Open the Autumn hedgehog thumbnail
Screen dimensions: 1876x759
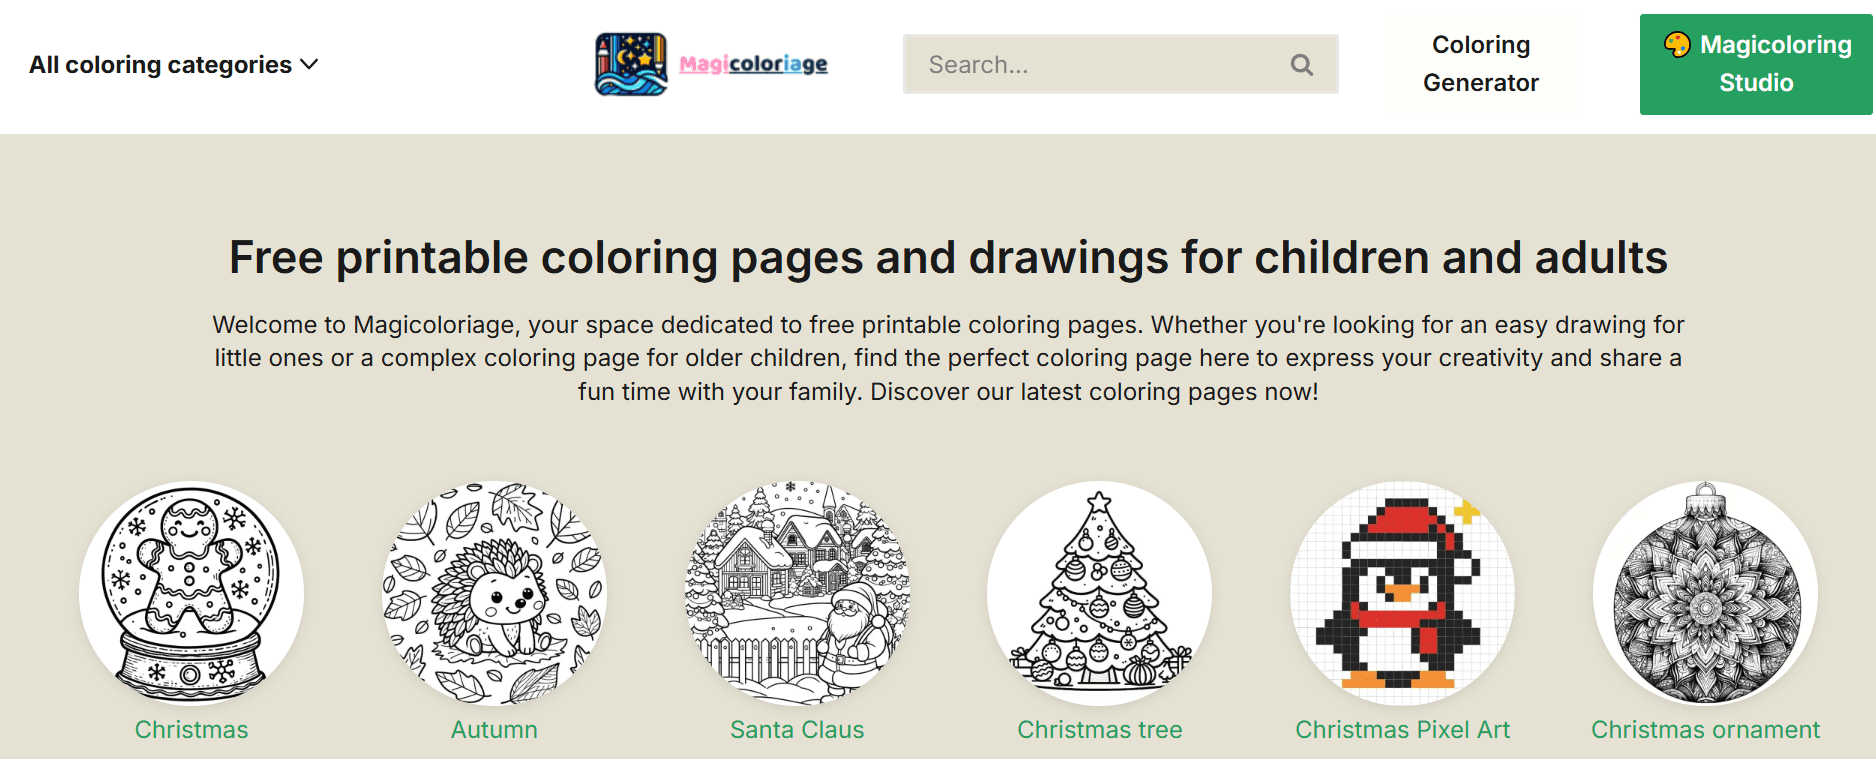494,592
